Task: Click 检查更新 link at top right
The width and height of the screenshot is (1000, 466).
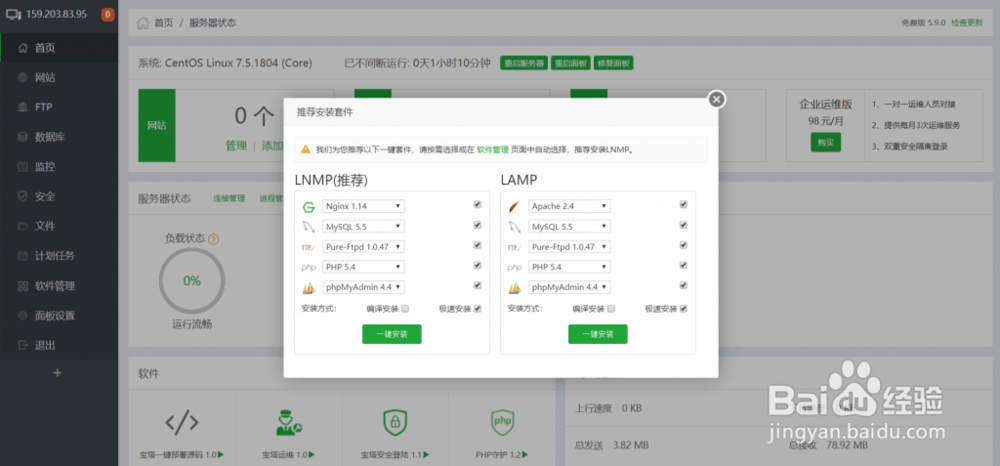Action: pyautogui.click(x=967, y=22)
